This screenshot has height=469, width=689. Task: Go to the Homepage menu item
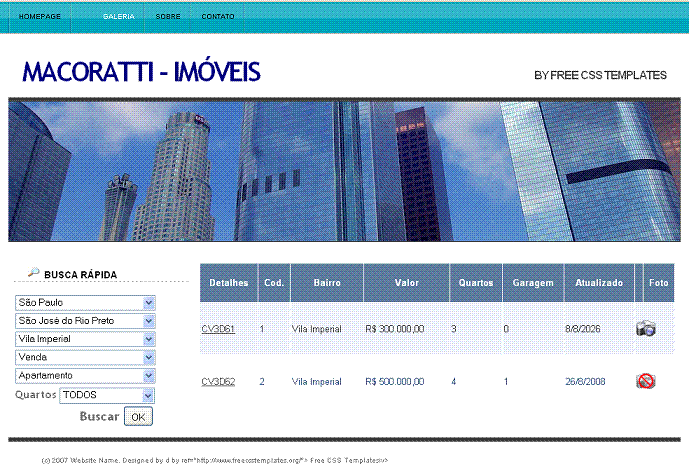(40, 17)
